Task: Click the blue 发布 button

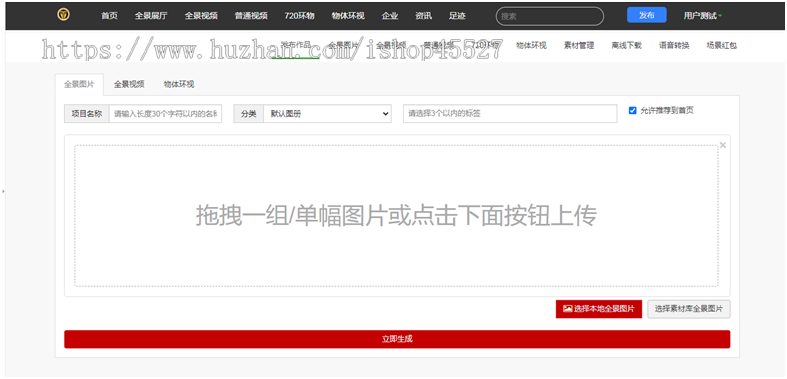Action: tap(646, 15)
